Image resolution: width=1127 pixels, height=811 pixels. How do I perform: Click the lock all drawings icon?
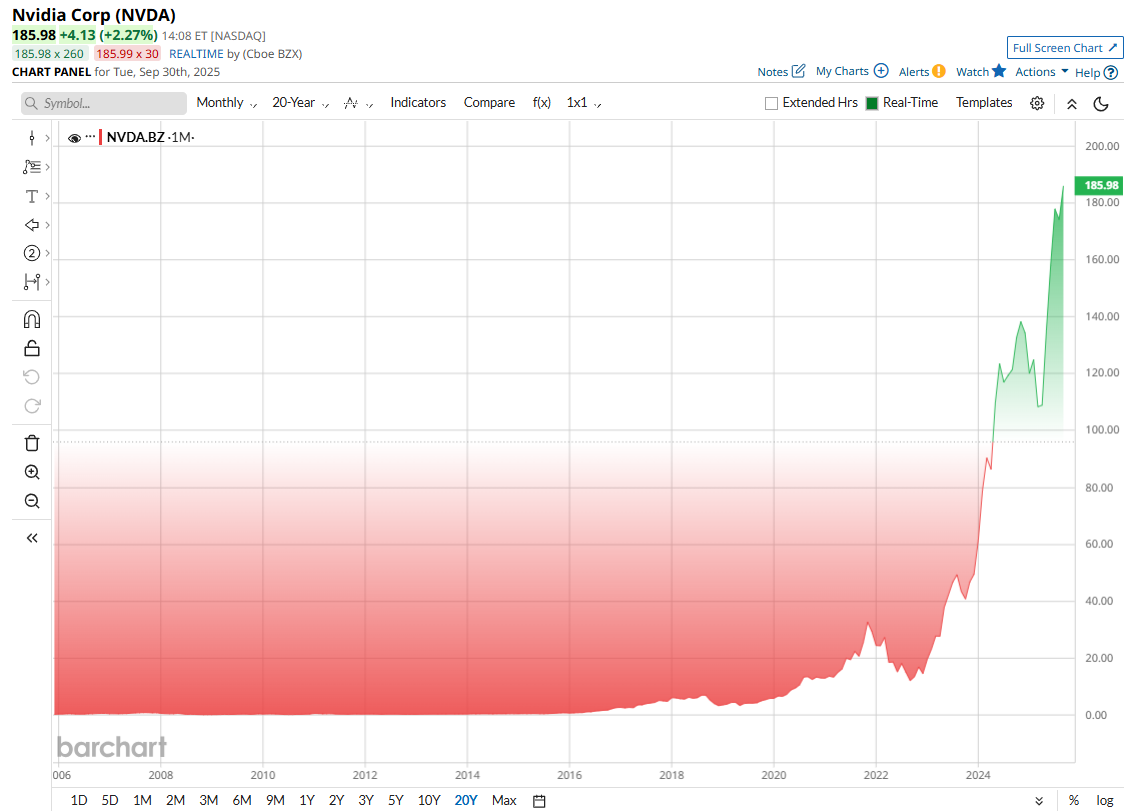pos(31,347)
